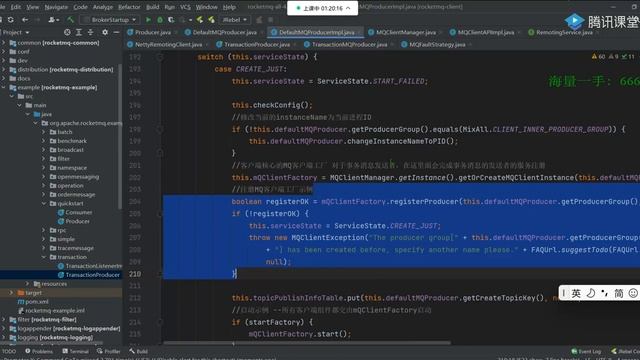Click the English 英 input method icon
Image resolution: width=640 pixels, height=360 pixels.
coord(576,293)
